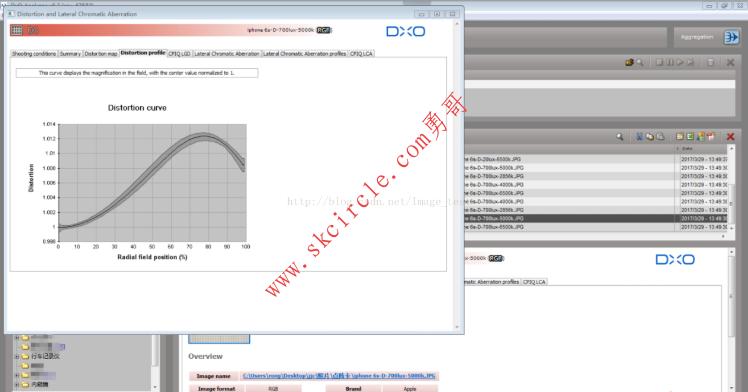Click the vertical scrollbar of the distortion window

[x=457, y=175]
